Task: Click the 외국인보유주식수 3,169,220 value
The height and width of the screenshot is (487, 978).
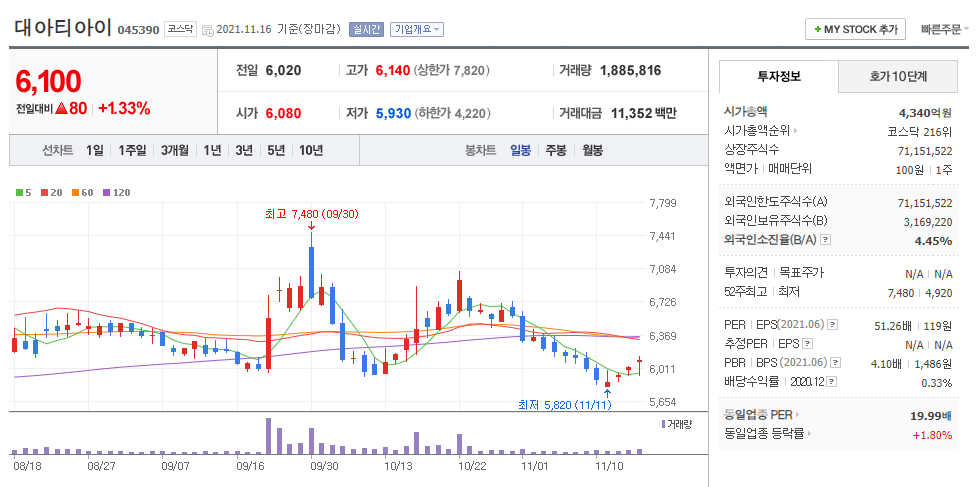Action: (x=926, y=221)
